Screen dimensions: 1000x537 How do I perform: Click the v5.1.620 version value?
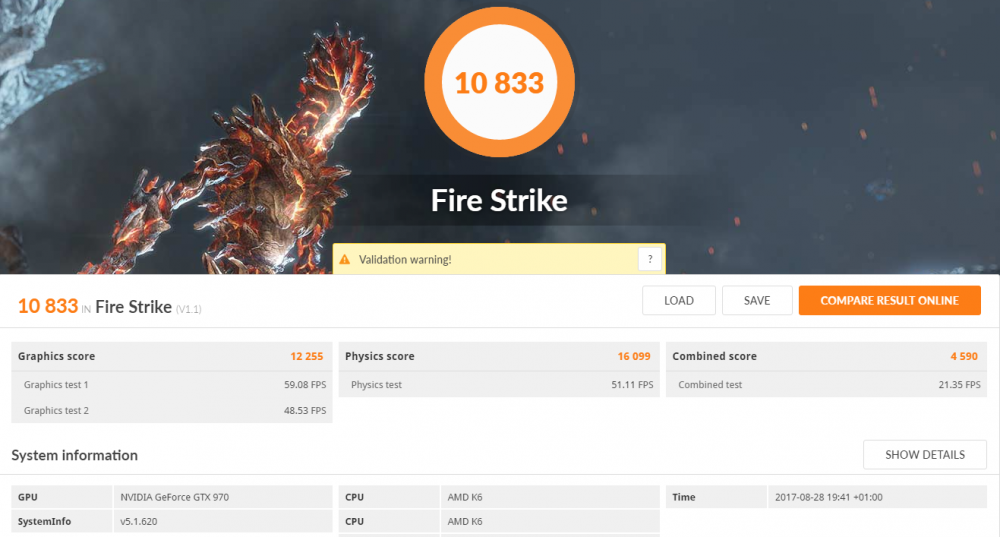pyautogui.click(x=138, y=521)
